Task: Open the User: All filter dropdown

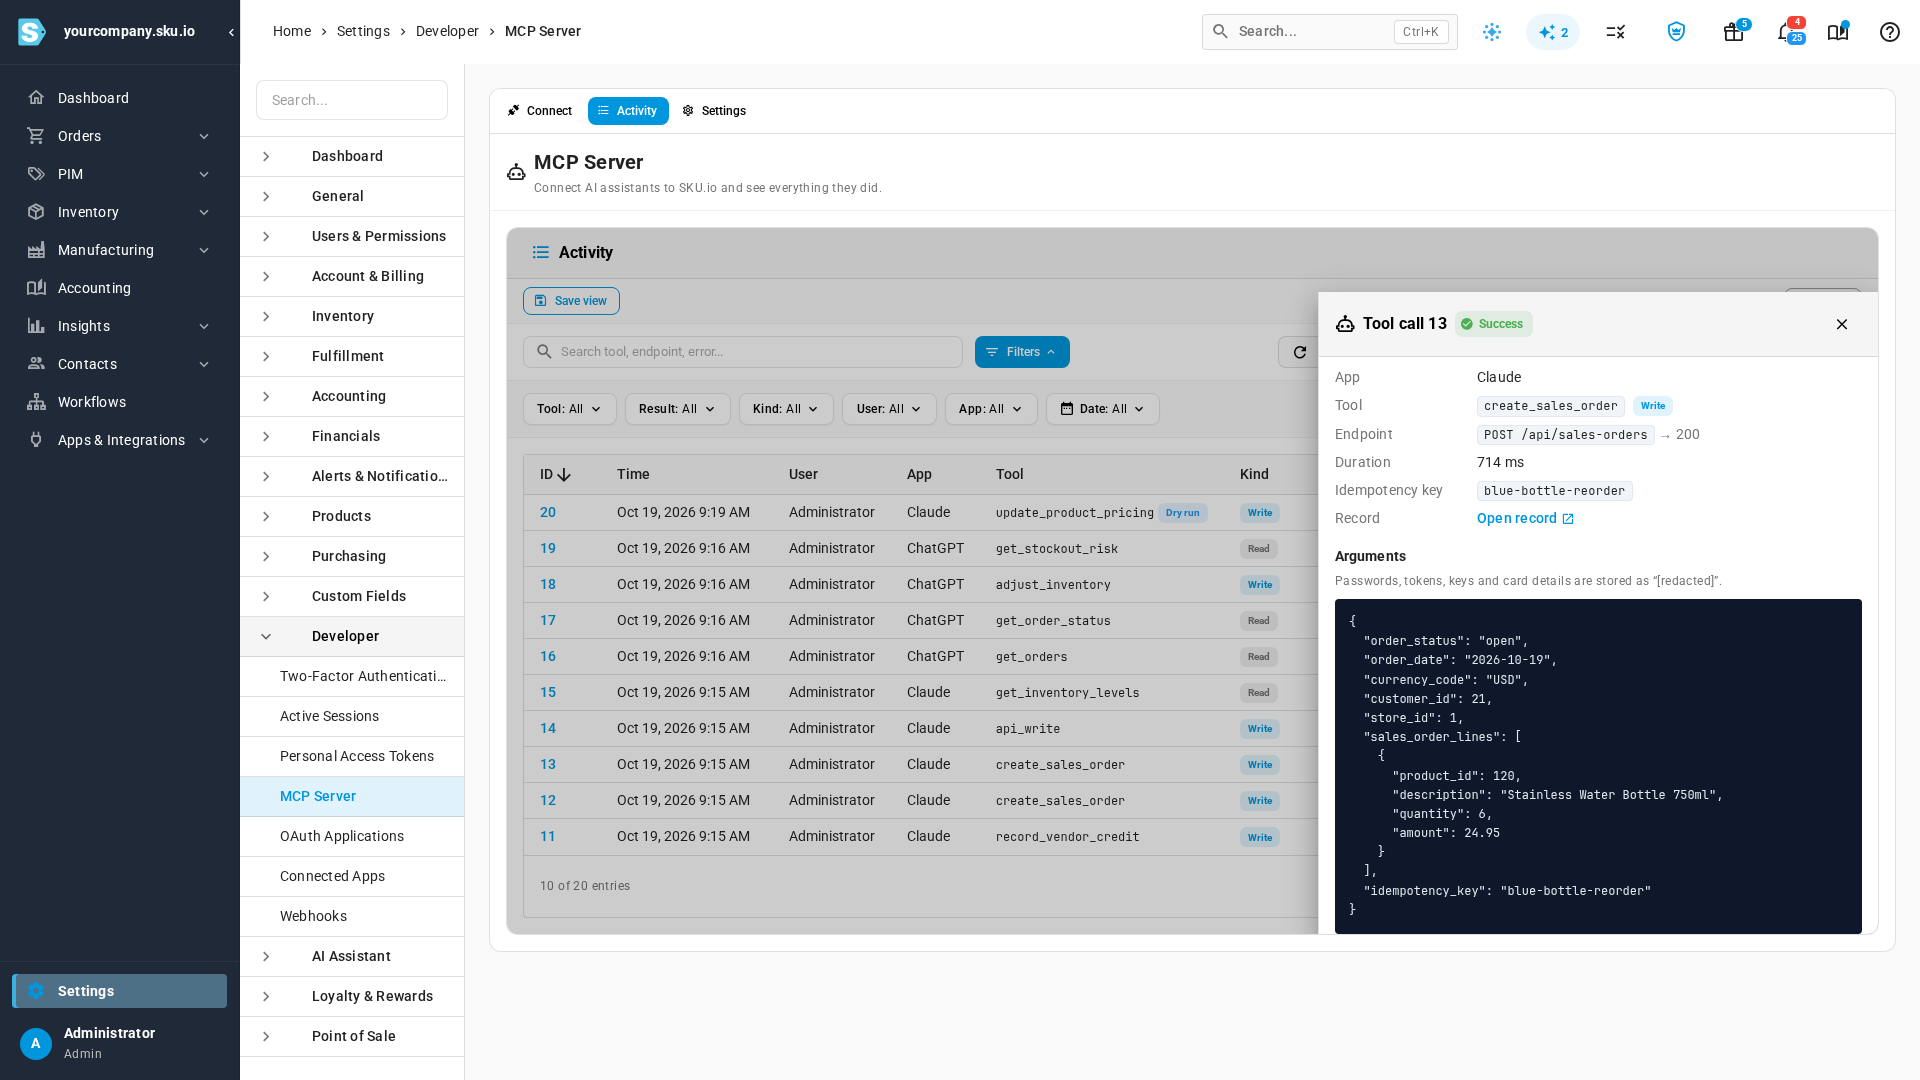Action: click(889, 409)
